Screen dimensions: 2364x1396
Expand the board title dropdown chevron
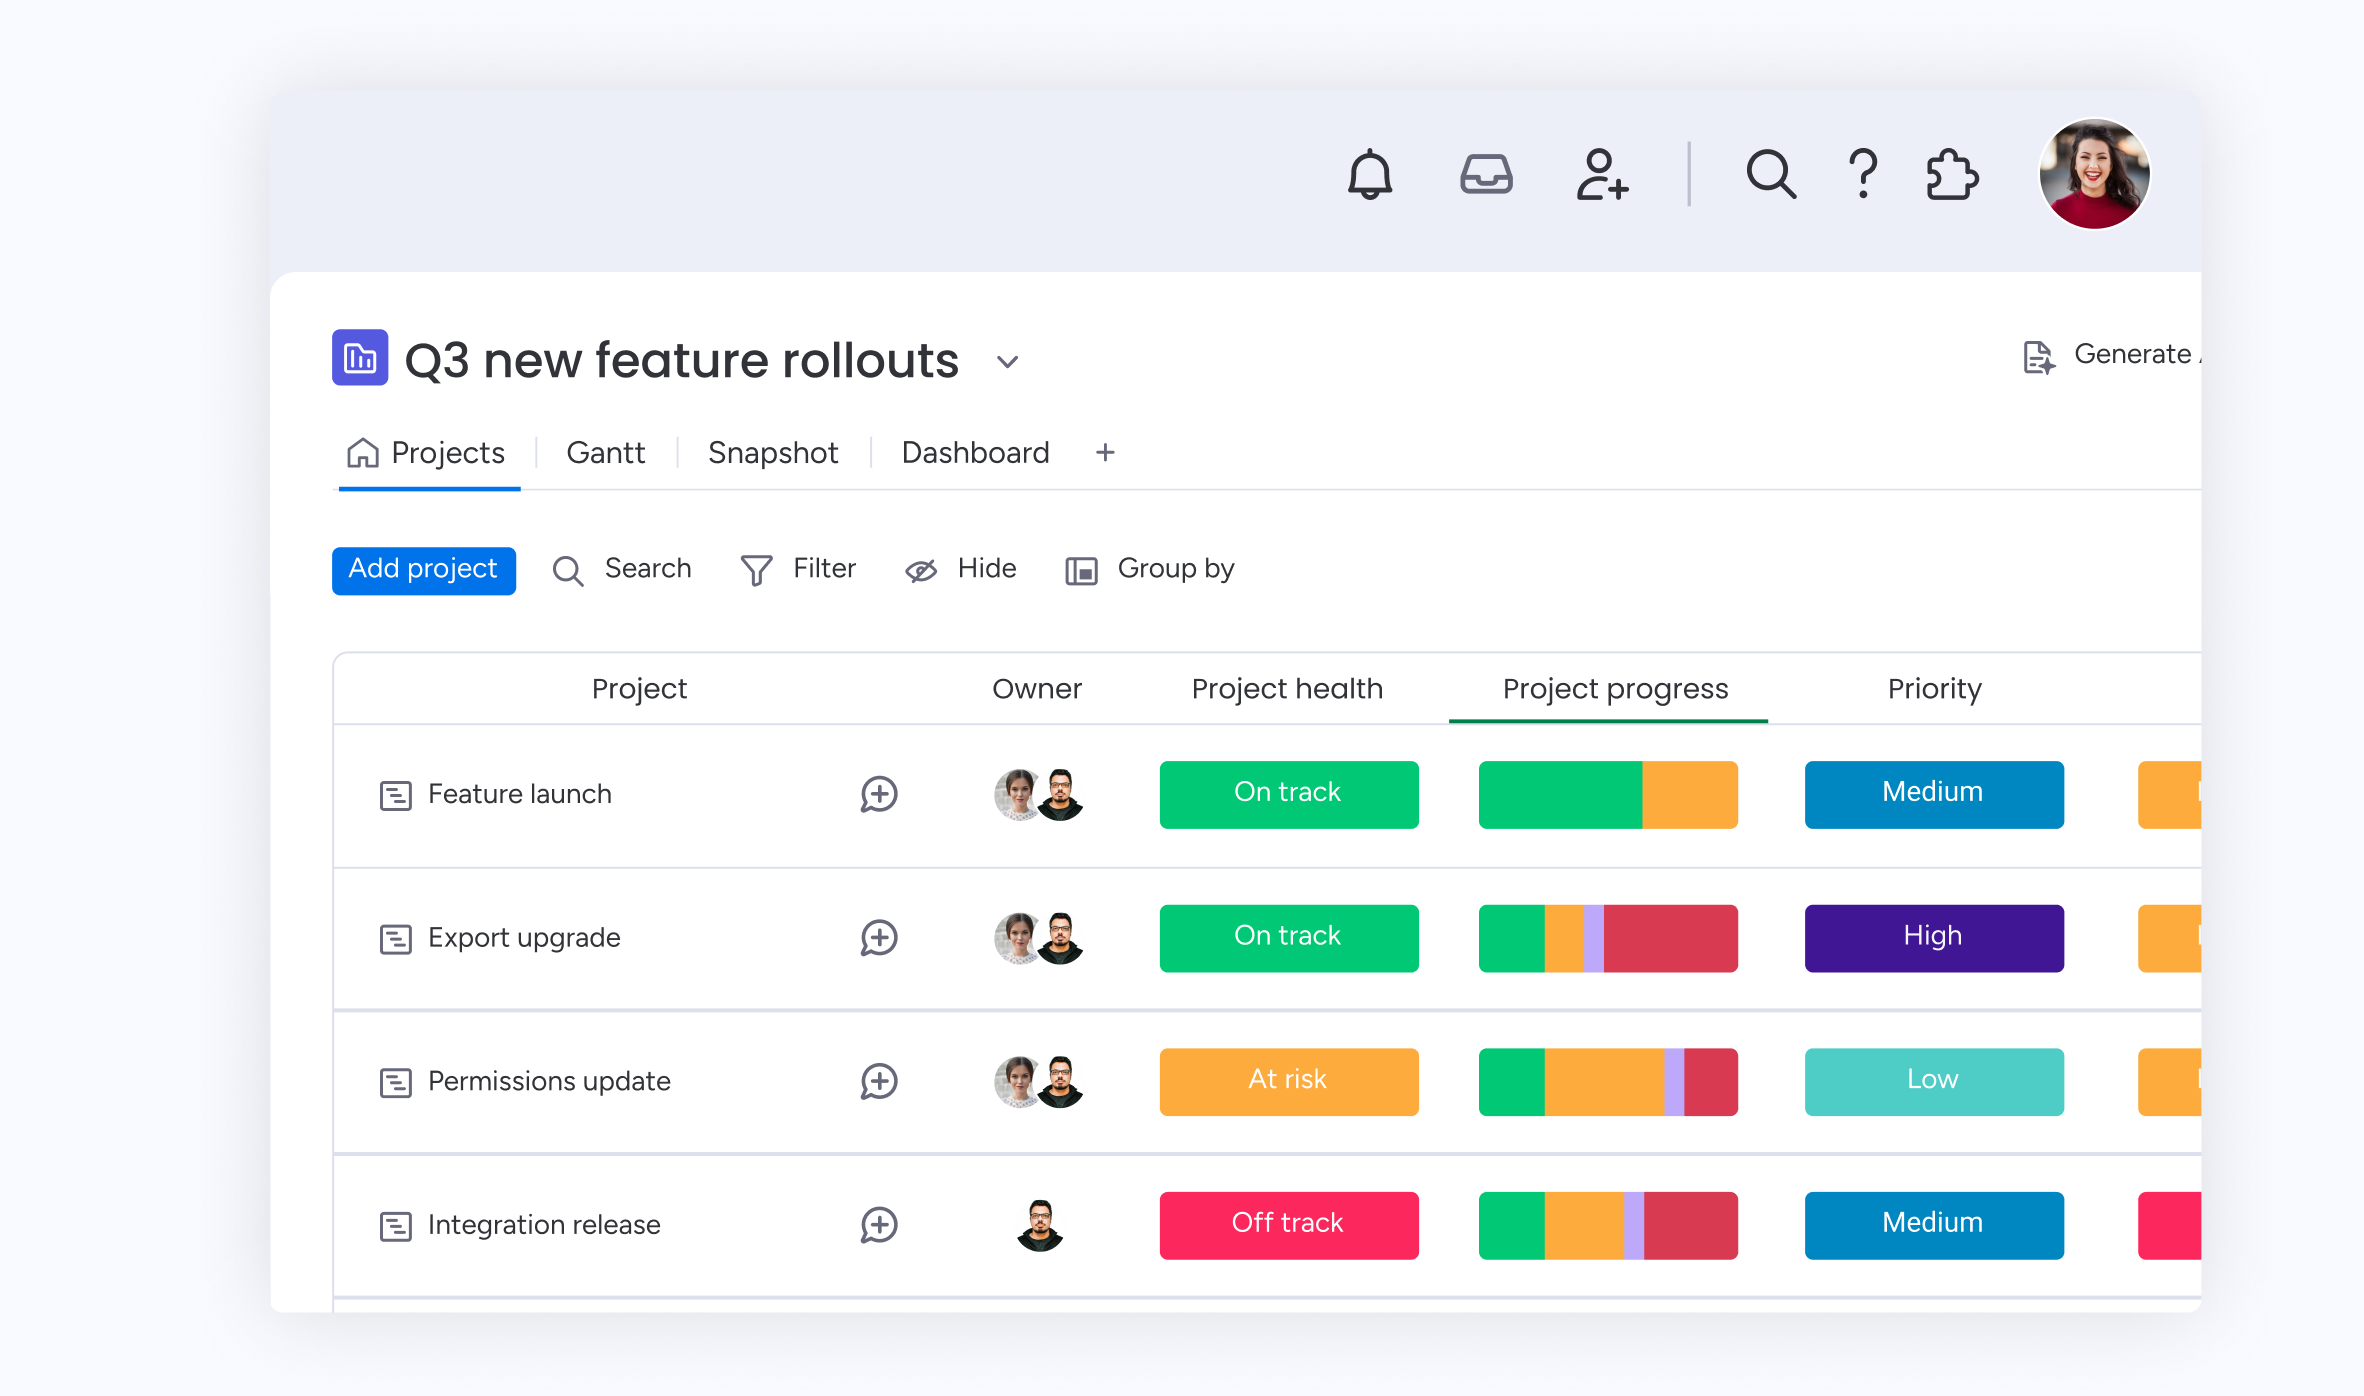(1007, 362)
